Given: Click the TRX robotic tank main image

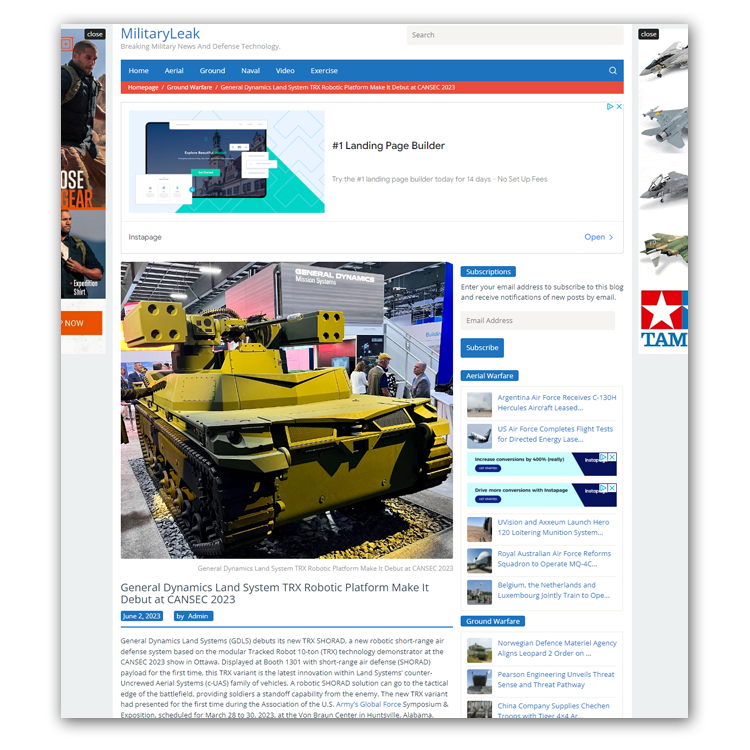Looking at the screenshot, I should (287, 410).
